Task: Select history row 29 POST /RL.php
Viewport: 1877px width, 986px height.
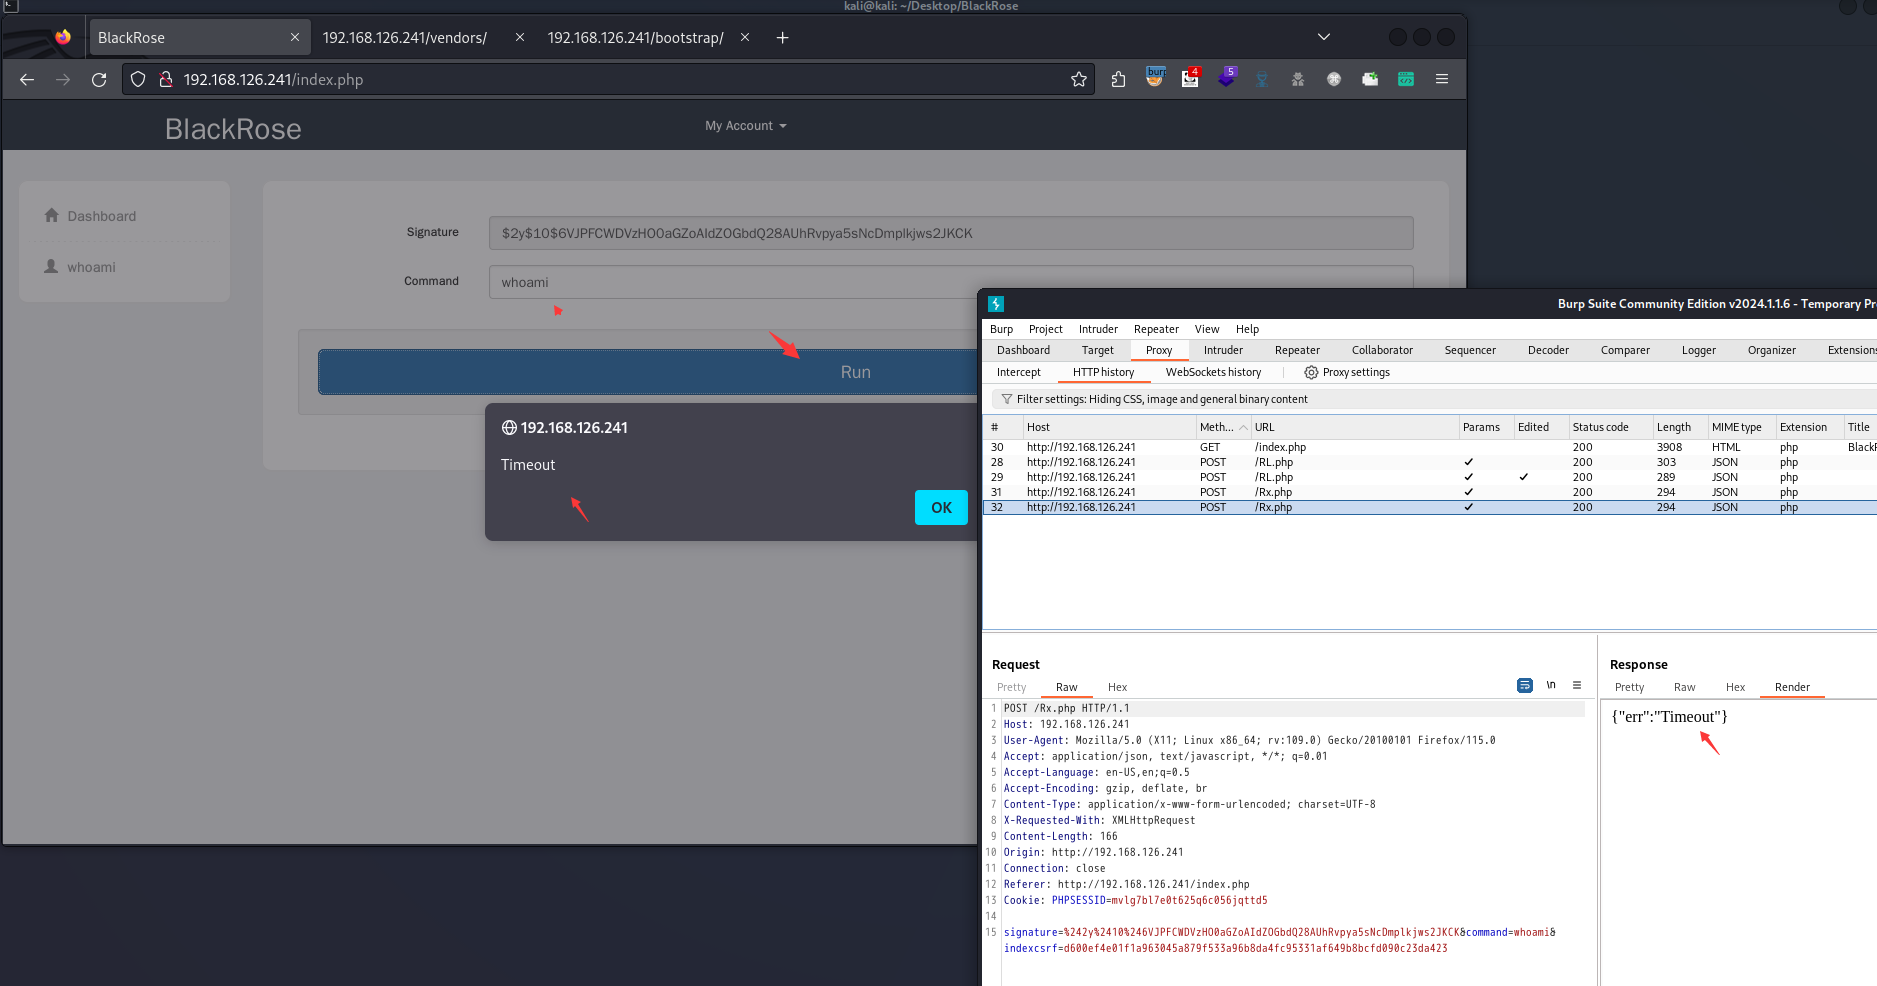Action: [x=1430, y=477]
